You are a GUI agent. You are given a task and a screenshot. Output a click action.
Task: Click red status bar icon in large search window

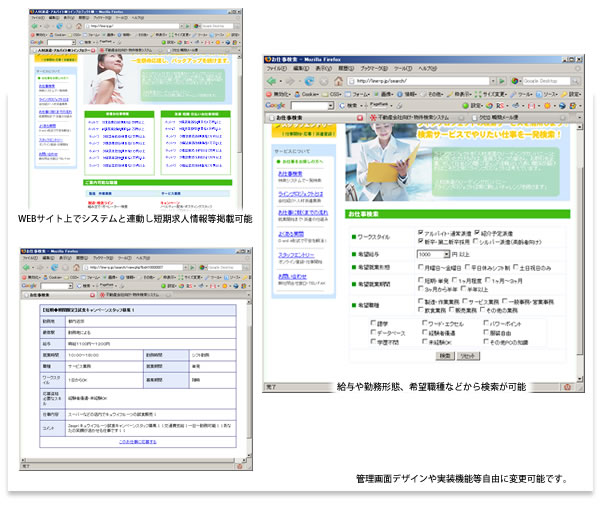coord(567,387)
